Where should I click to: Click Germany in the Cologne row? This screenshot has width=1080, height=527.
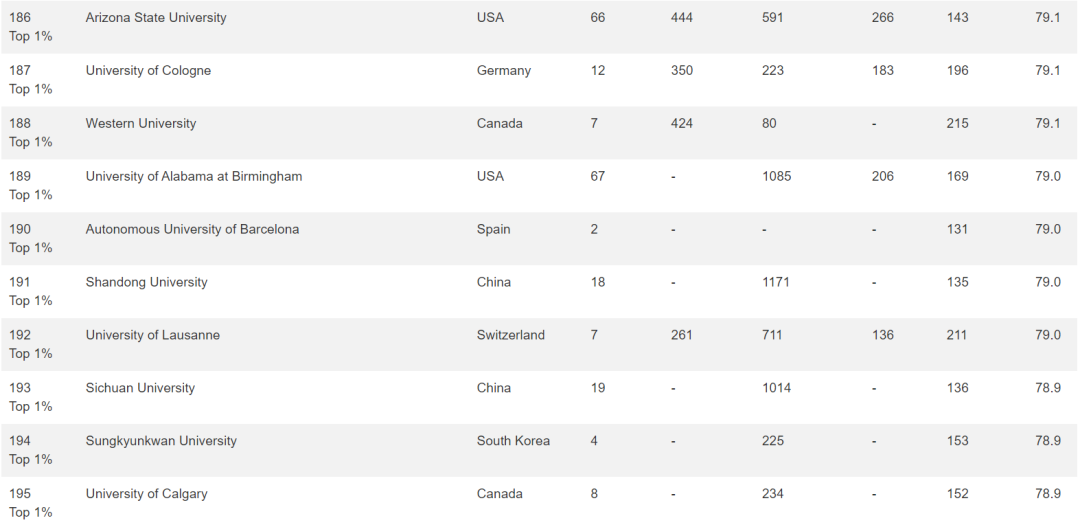coord(503,71)
